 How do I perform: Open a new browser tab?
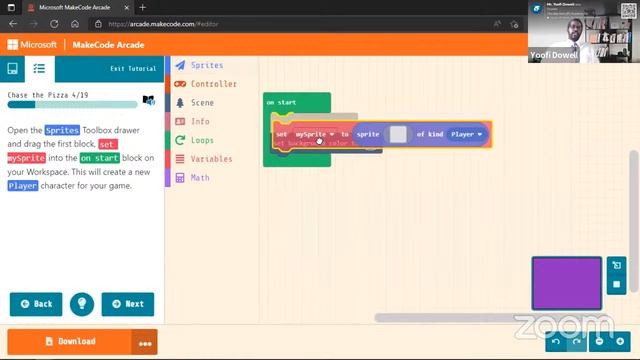click(x=142, y=7)
